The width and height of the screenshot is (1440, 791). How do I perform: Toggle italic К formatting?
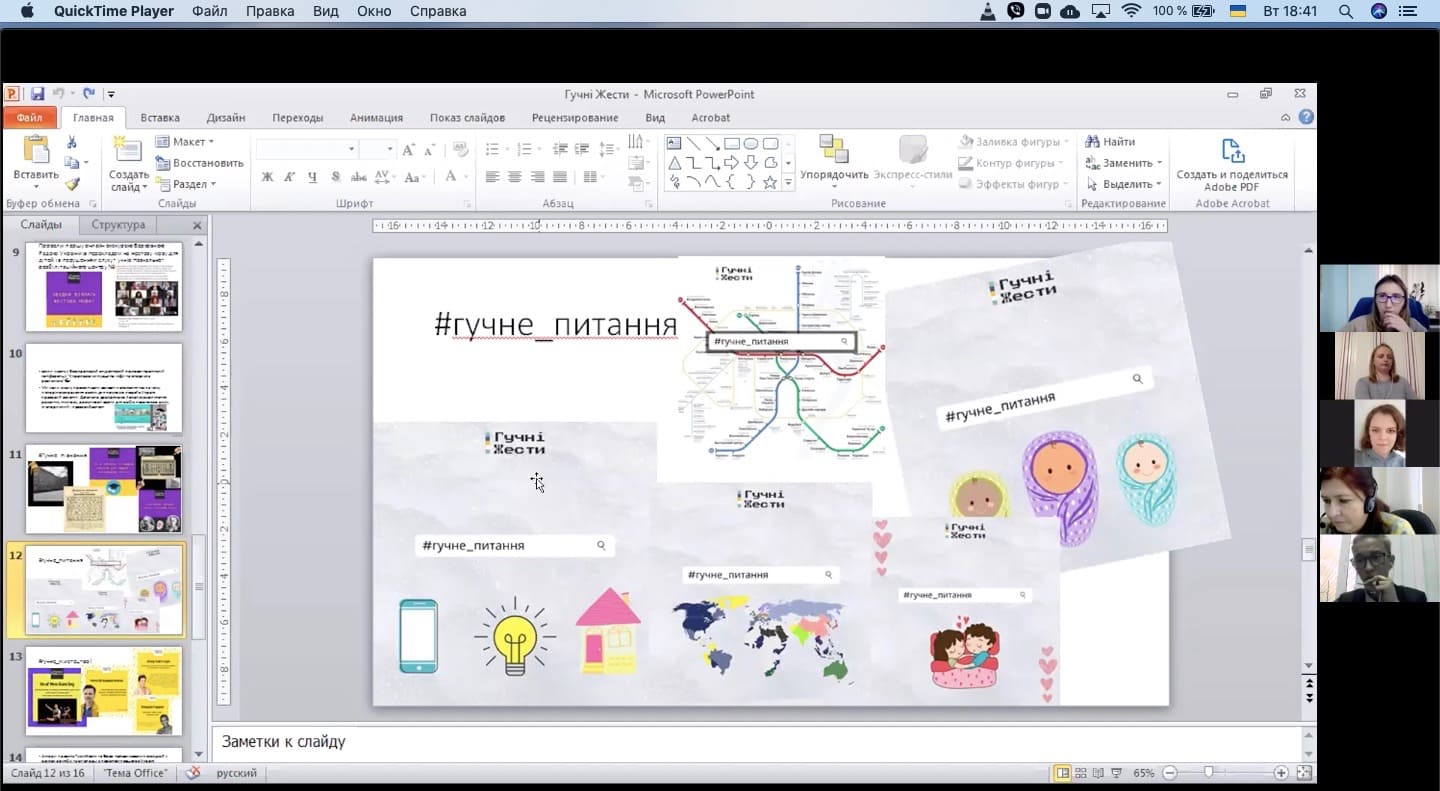click(290, 177)
